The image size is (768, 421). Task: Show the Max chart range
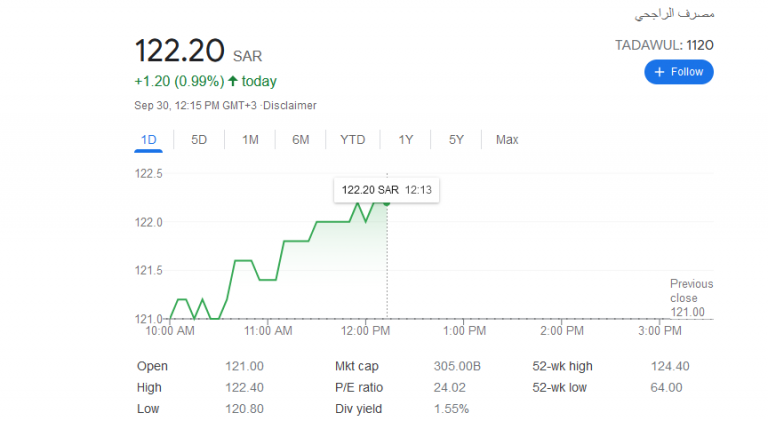tap(507, 140)
